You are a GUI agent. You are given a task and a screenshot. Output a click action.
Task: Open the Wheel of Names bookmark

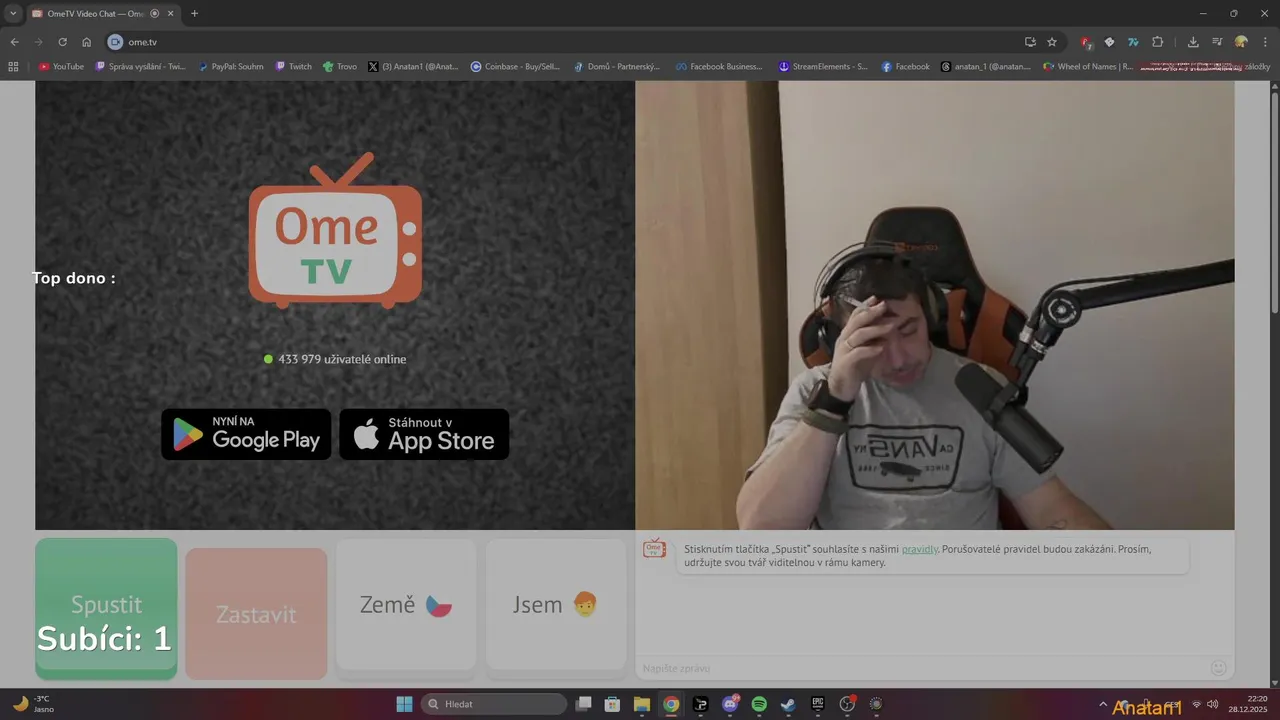(x=1088, y=66)
